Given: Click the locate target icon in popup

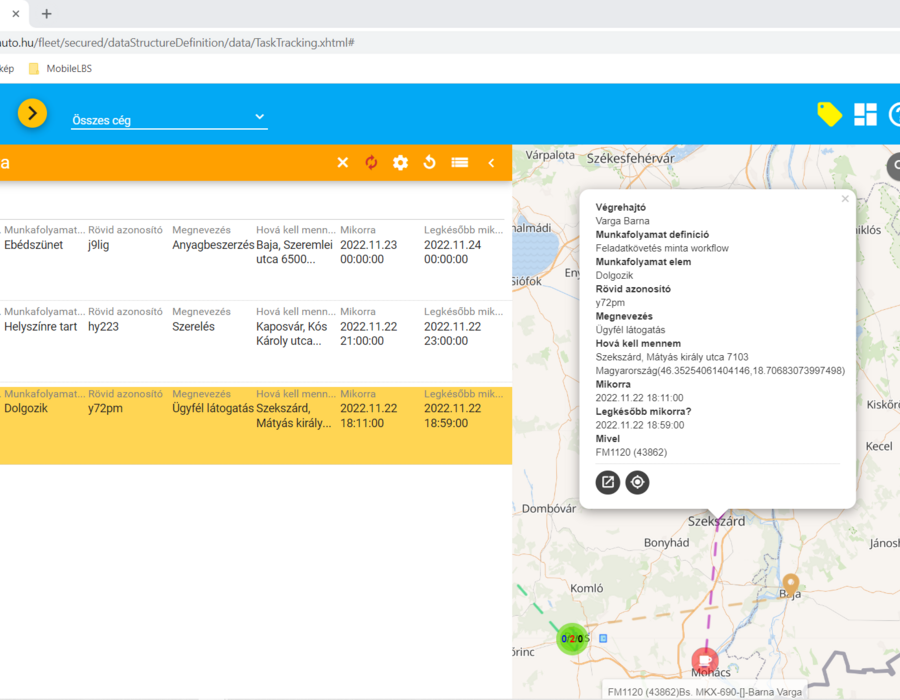Looking at the screenshot, I should (637, 482).
